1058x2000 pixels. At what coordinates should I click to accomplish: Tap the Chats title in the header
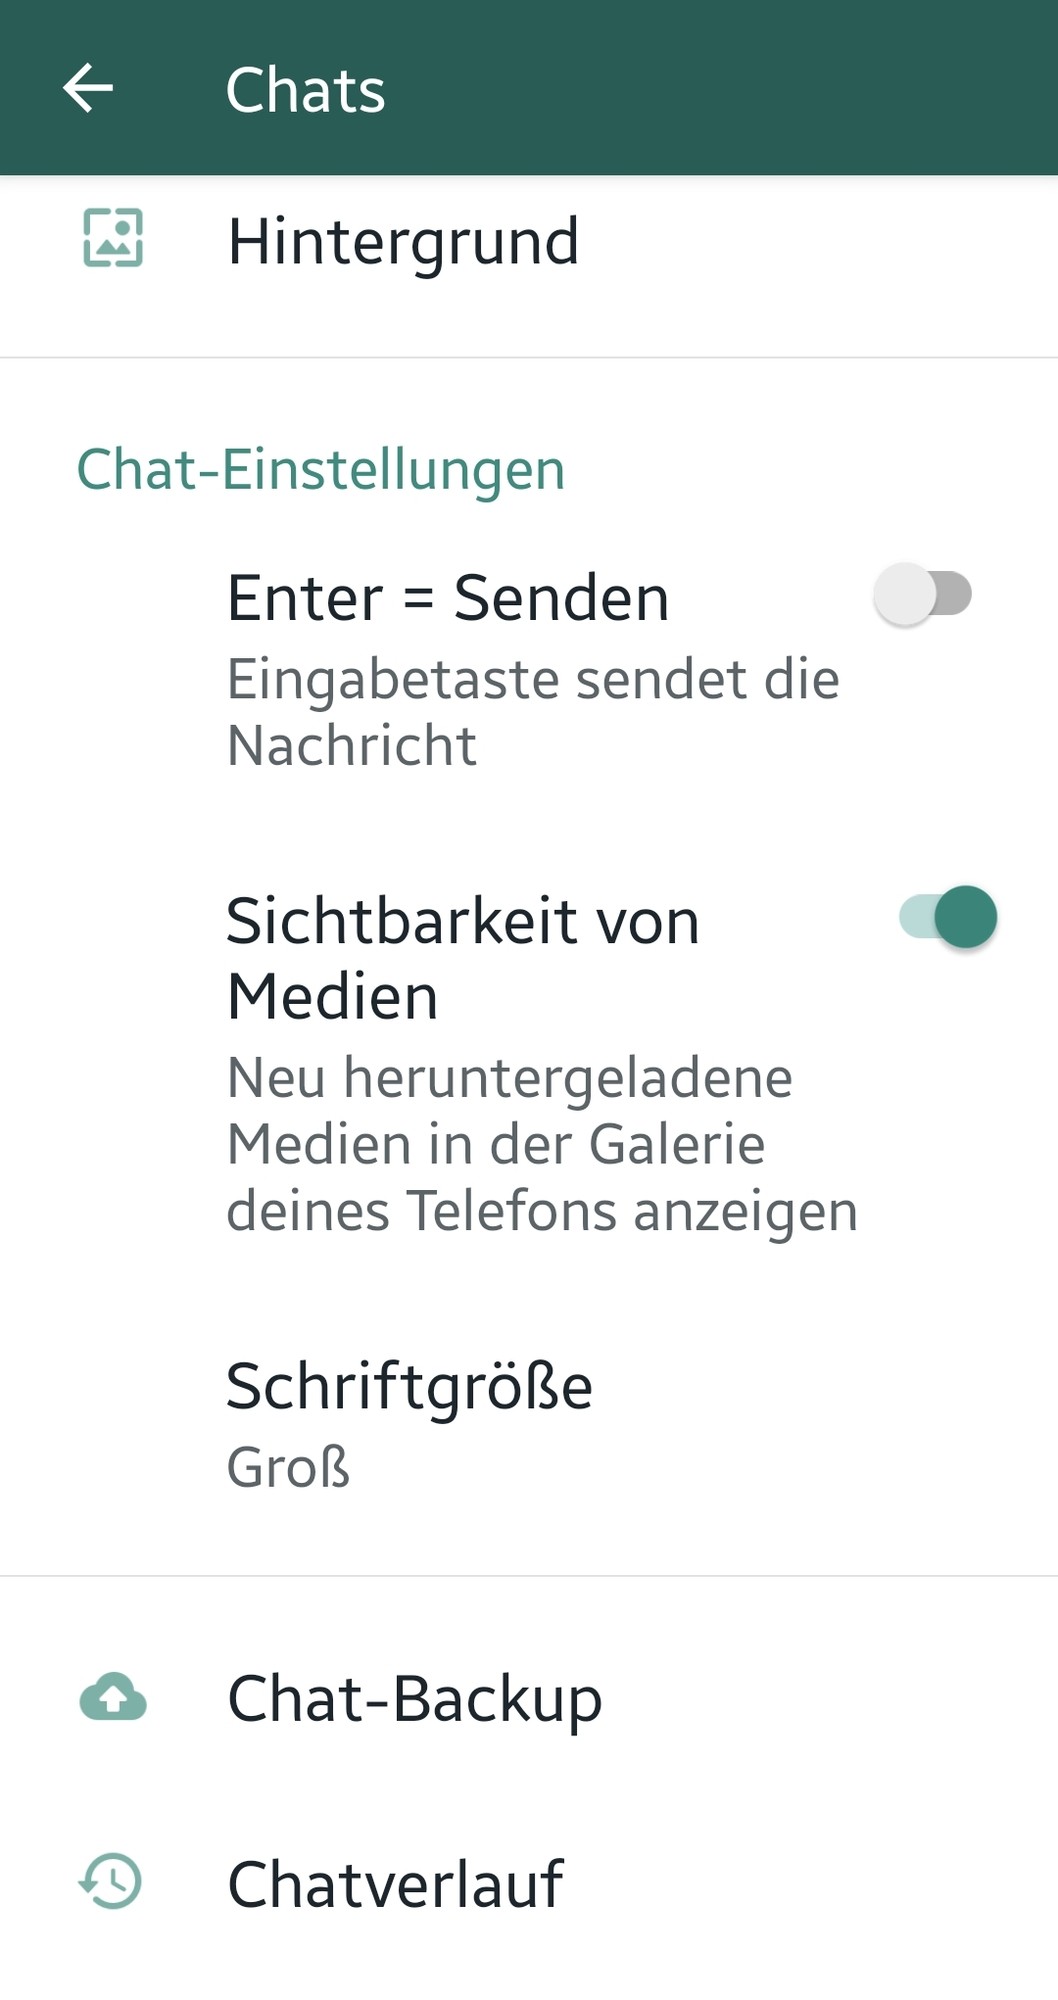coord(305,89)
